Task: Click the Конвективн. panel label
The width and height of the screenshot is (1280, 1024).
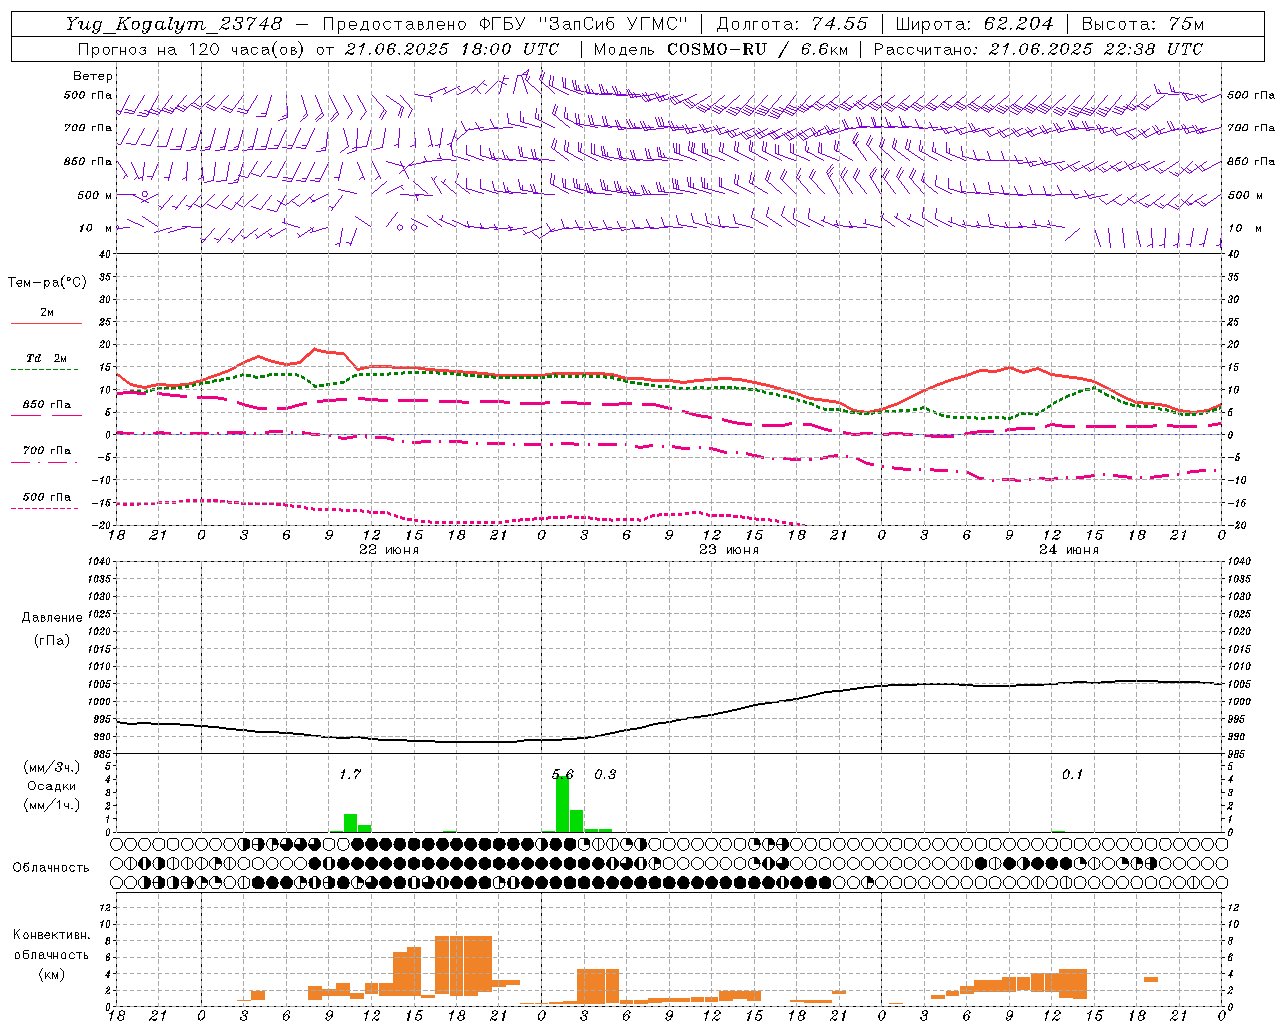Action: pyautogui.click(x=51, y=935)
